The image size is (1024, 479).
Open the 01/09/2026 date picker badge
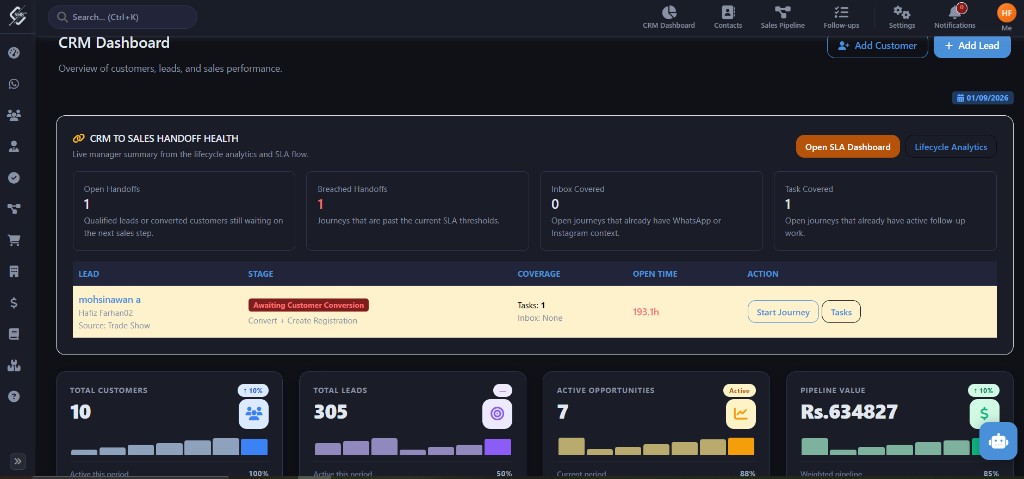point(983,98)
